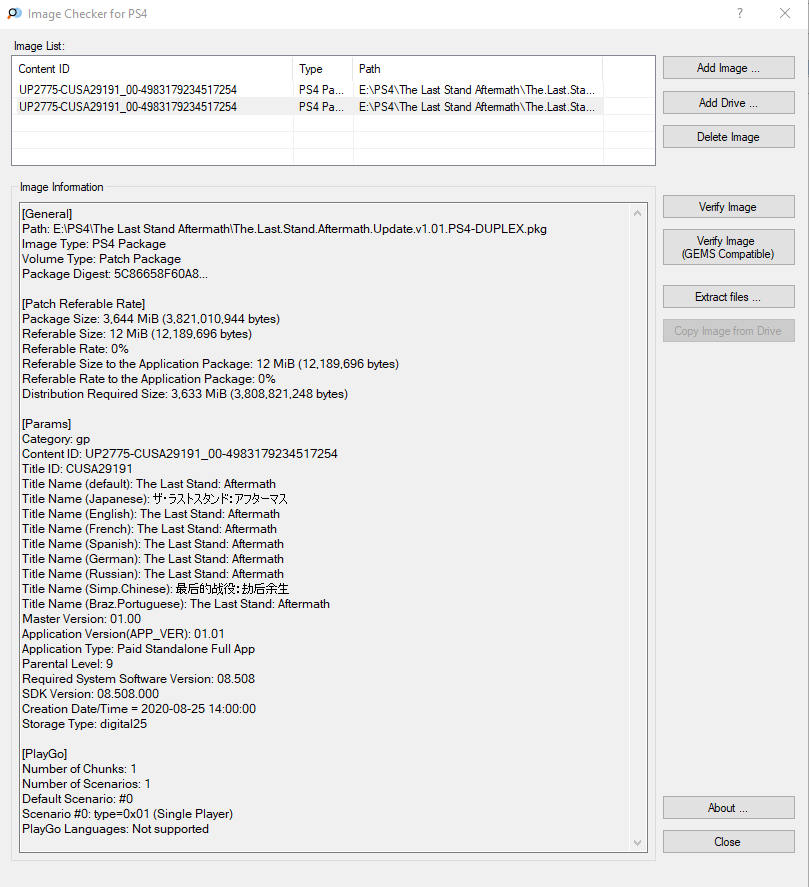Click the Category: gp line
This screenshot has width=809, height=887.
[x=56, y=439]
